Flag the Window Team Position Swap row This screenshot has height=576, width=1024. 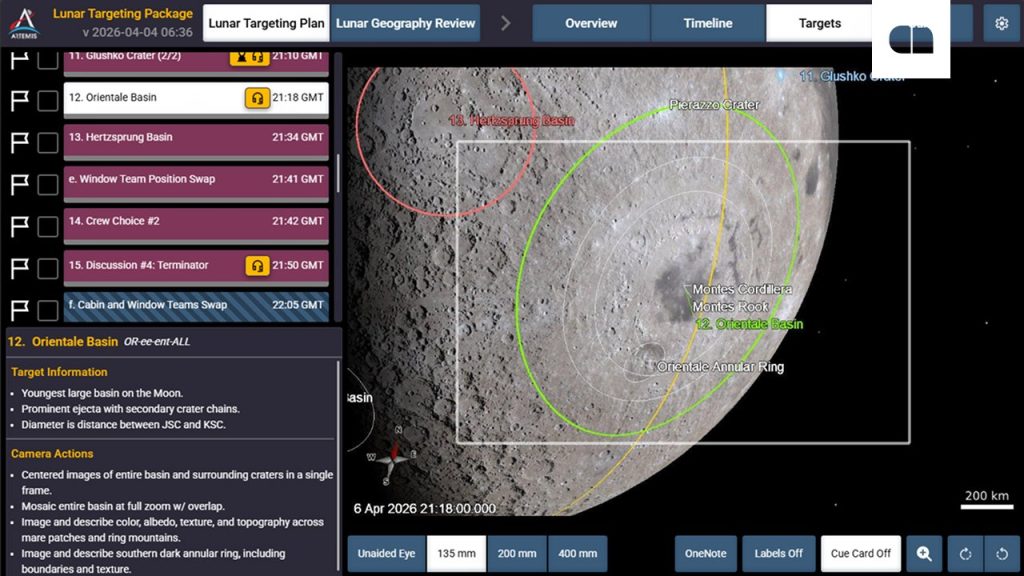(x=20, y=184)
